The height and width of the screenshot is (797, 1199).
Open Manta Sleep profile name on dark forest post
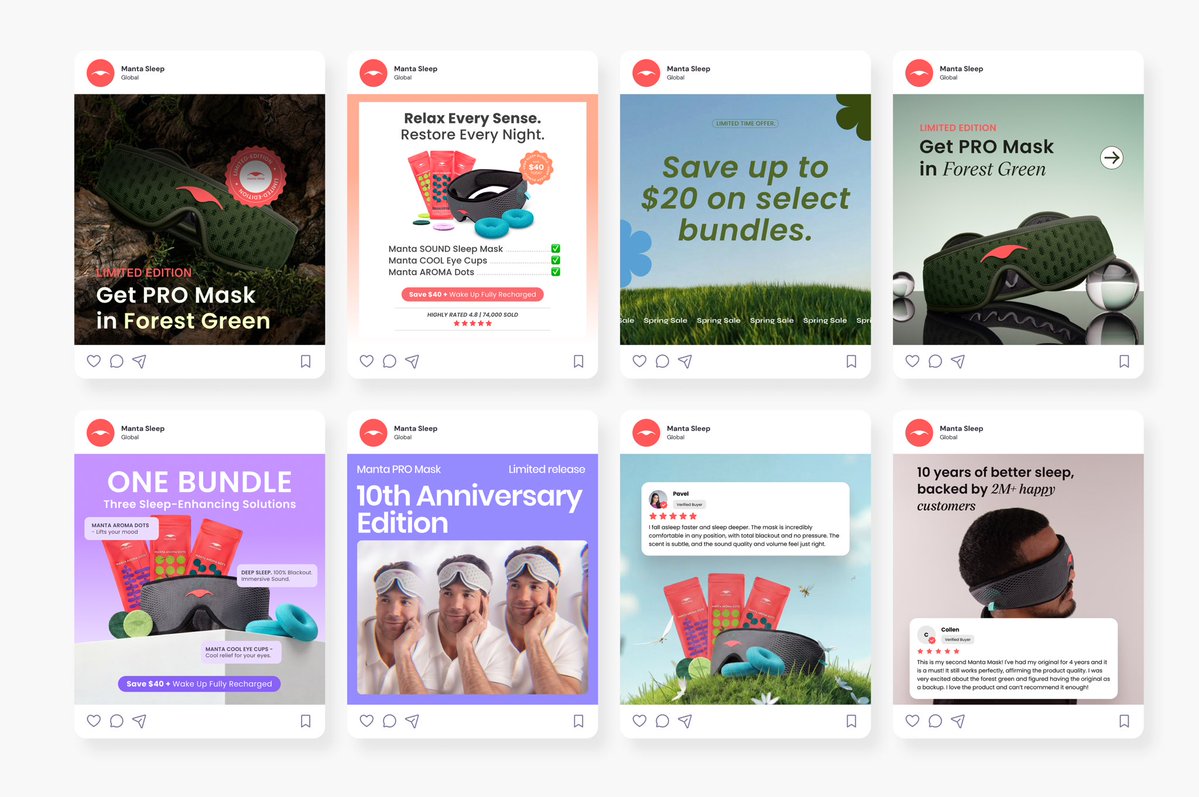tap(142, 69)
